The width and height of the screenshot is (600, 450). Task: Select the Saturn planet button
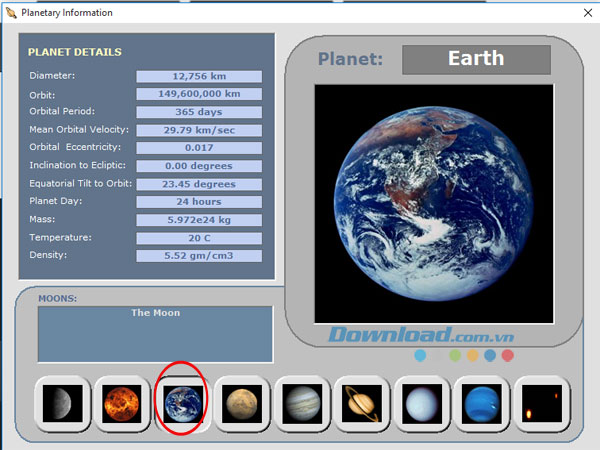(362, 404)
